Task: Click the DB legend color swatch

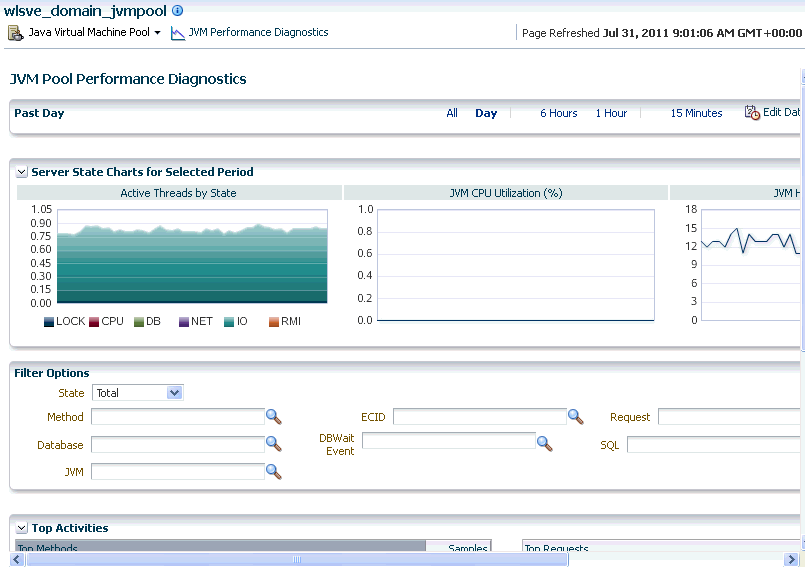Action: tap(139, 322)
